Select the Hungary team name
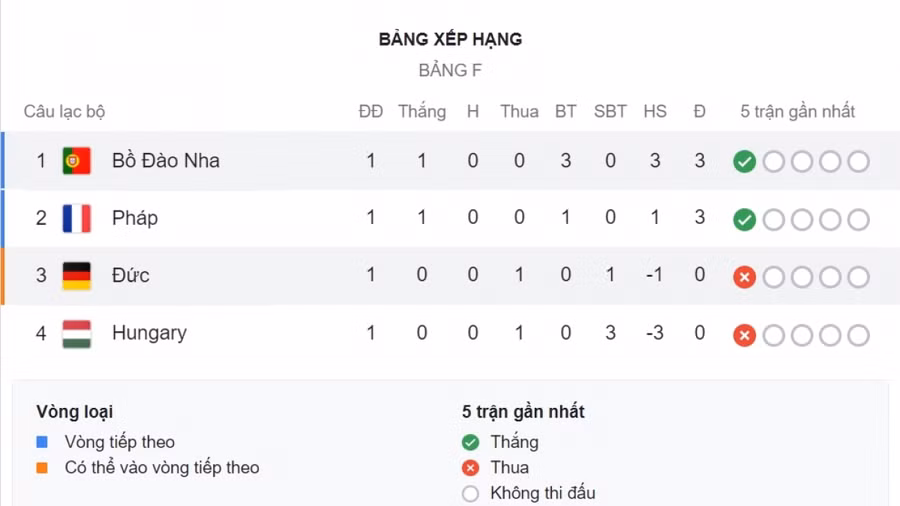The width and height of the screenshot is (900, 506). pyautogui.click(x=149, y=333)
